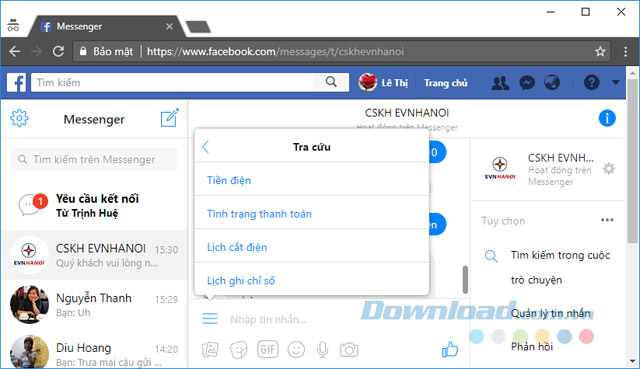Viewport: 640px width, 369px height.
Task: Click the Nguyễn Thanh avatar thumbnail
Action: tap(29, 305)
